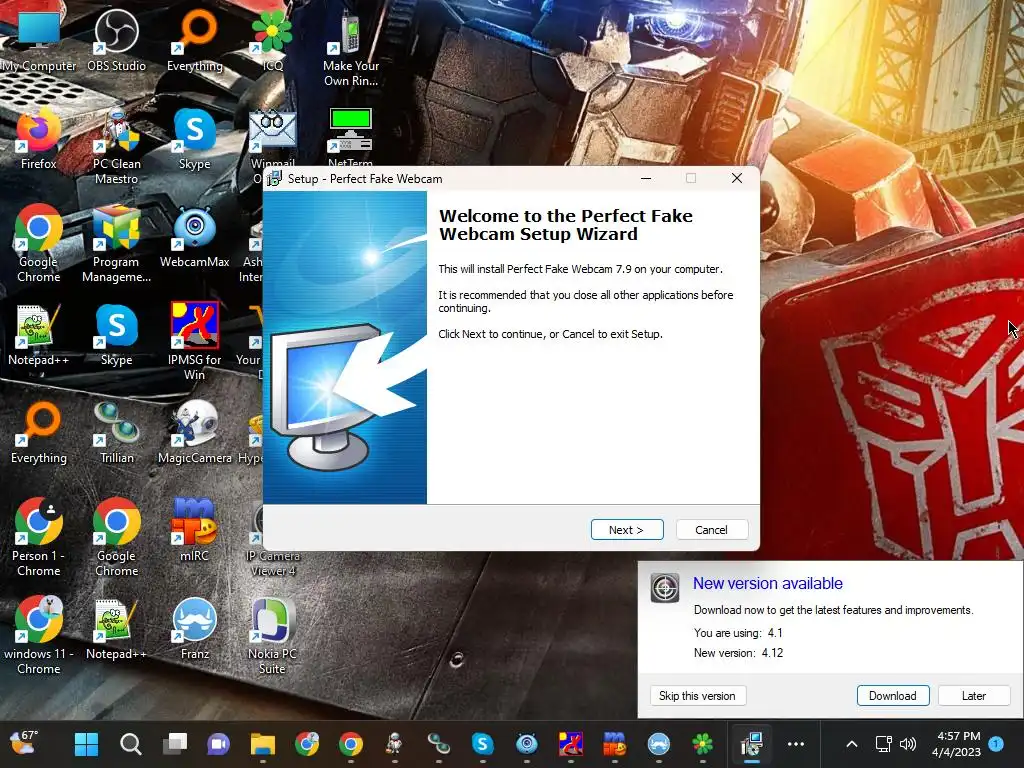Open the Windows Start menu
The image size is (1024, 768).
tap(86, 744)
